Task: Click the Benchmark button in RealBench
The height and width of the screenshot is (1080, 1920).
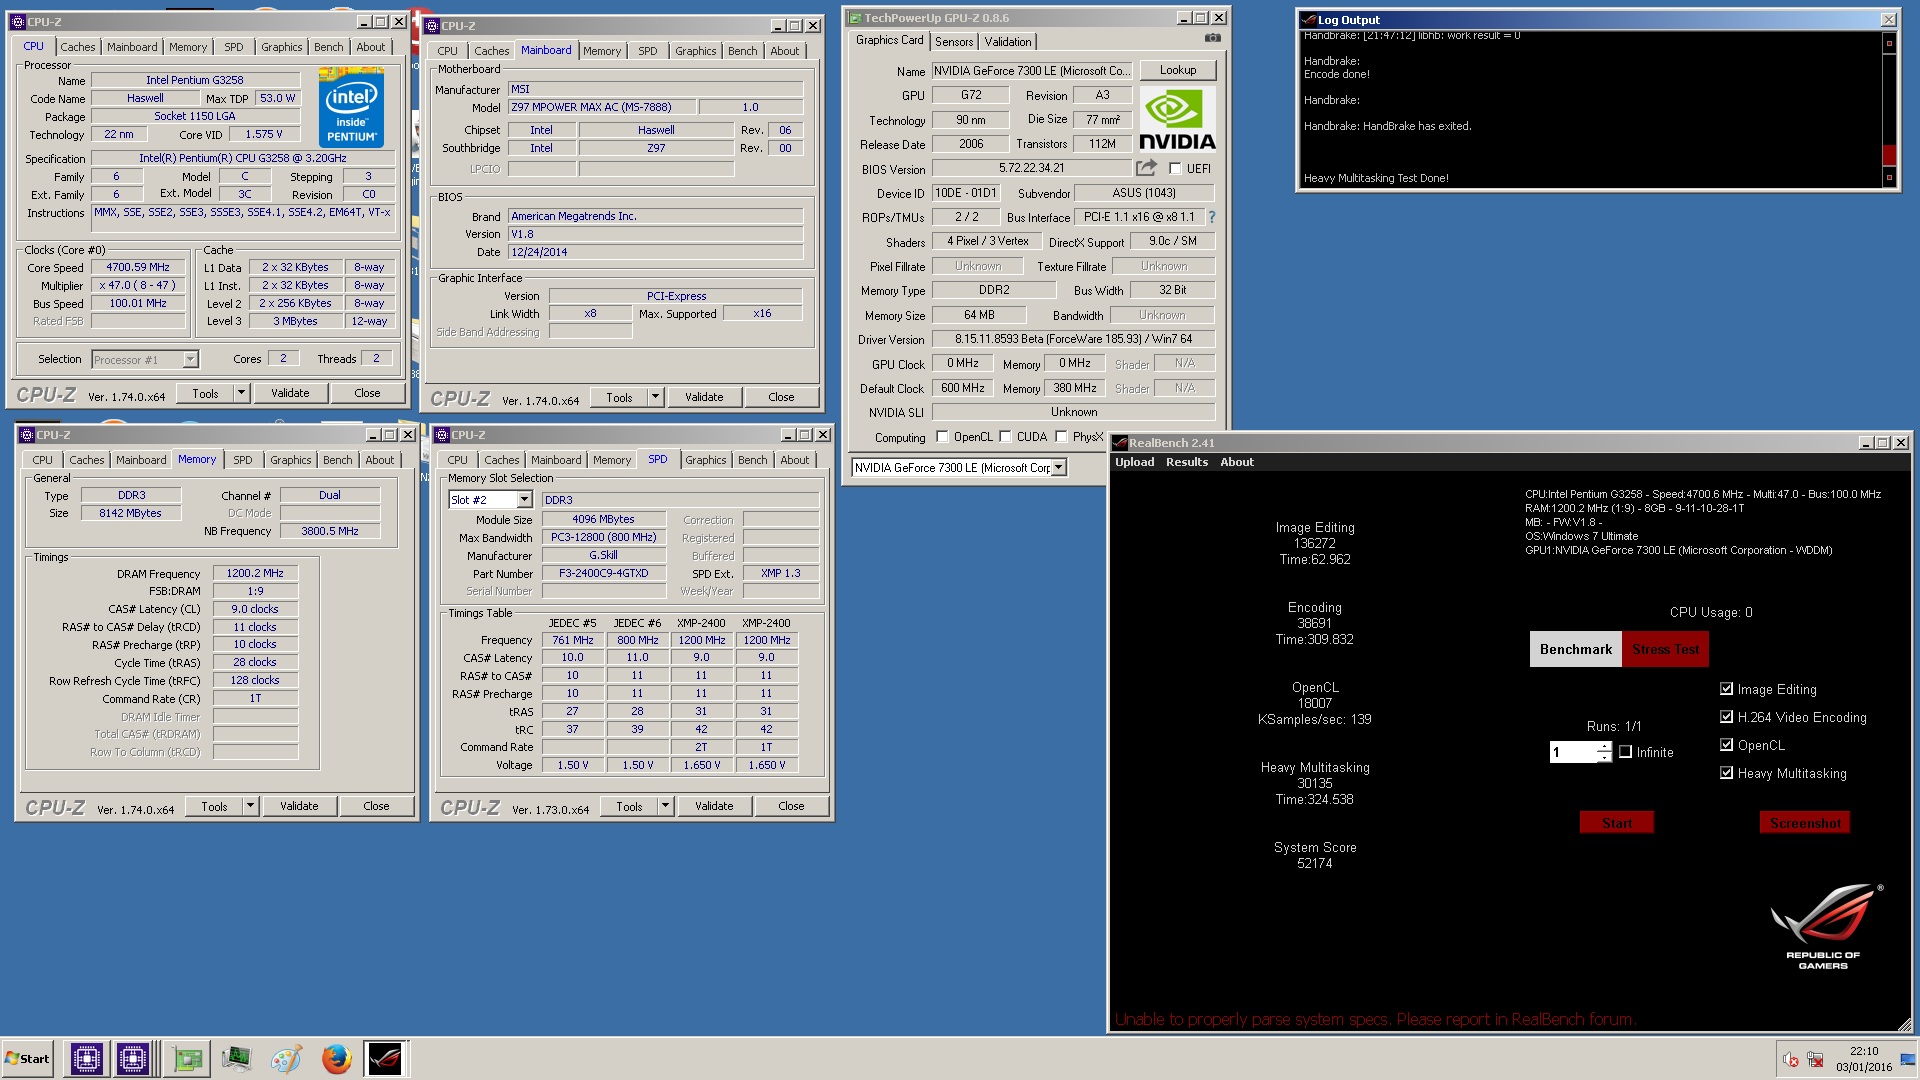Action: pyautogui.click(x=1575, y=649)
